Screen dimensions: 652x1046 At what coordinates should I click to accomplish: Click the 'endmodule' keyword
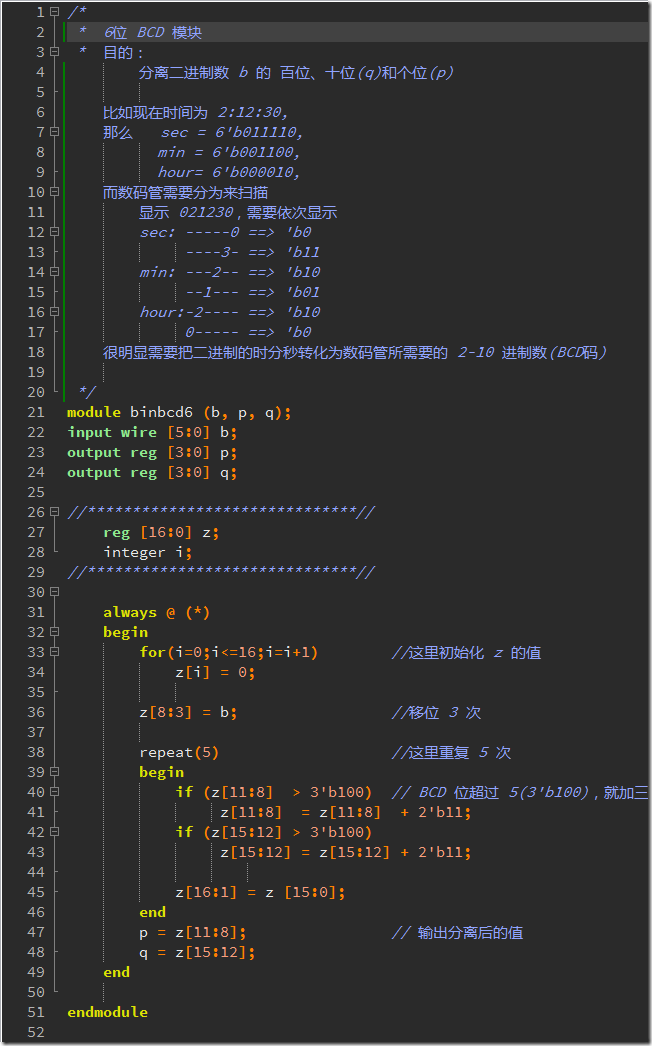107,1013
